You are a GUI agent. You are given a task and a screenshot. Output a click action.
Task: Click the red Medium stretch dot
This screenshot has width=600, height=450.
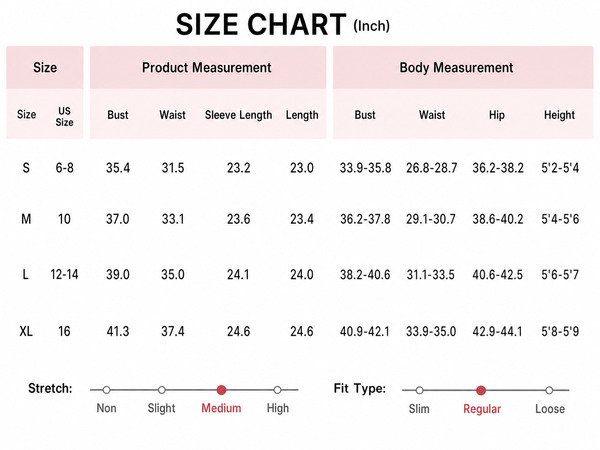pyautogui.click(x=221, y=390)
